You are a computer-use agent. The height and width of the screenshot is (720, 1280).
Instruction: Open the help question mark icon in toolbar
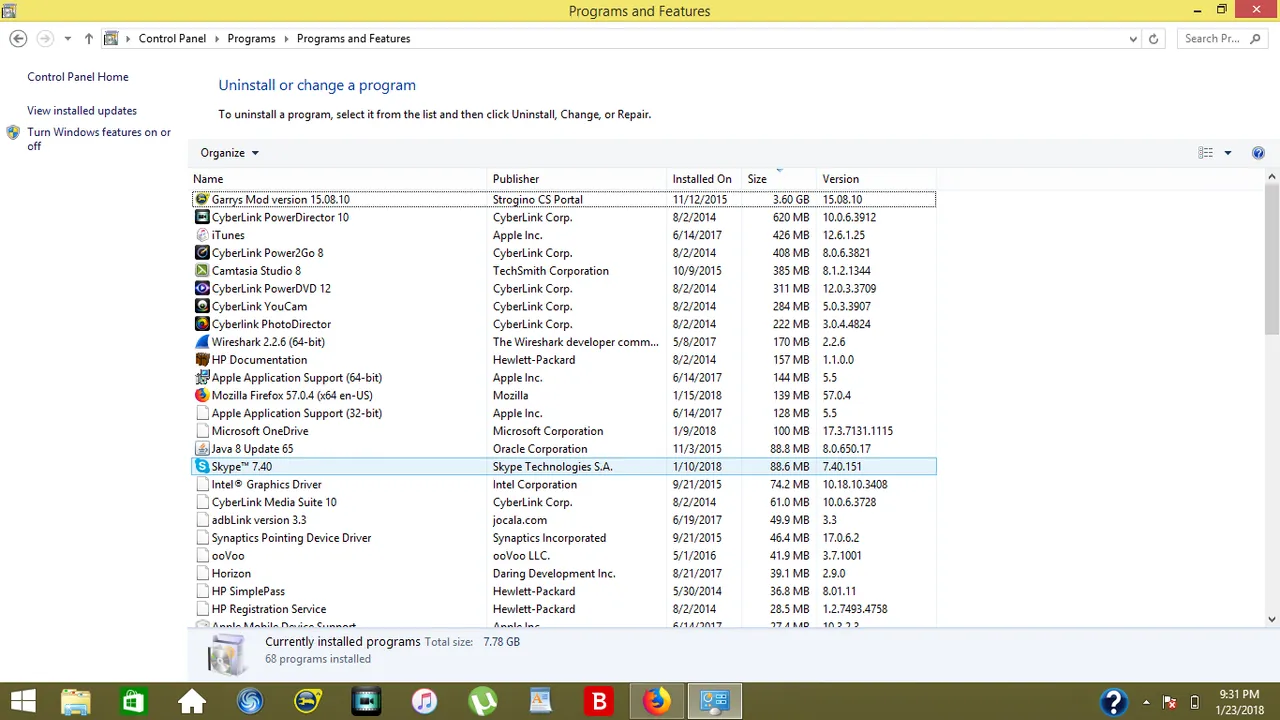[x=1258, y=153]
